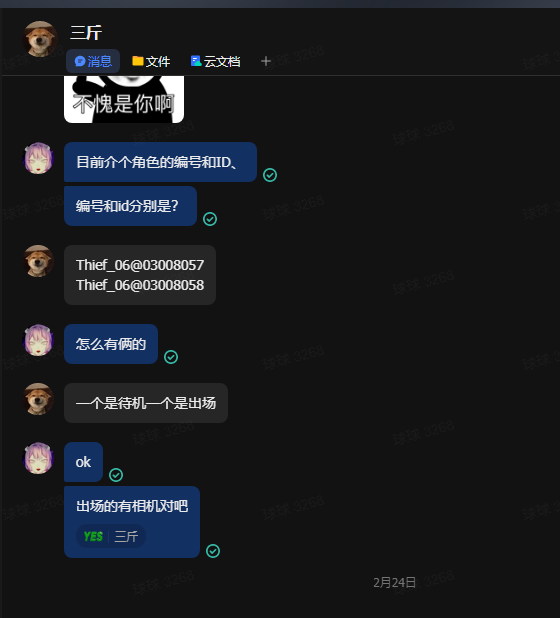Add a new tab with plus icon

(266, 61)
